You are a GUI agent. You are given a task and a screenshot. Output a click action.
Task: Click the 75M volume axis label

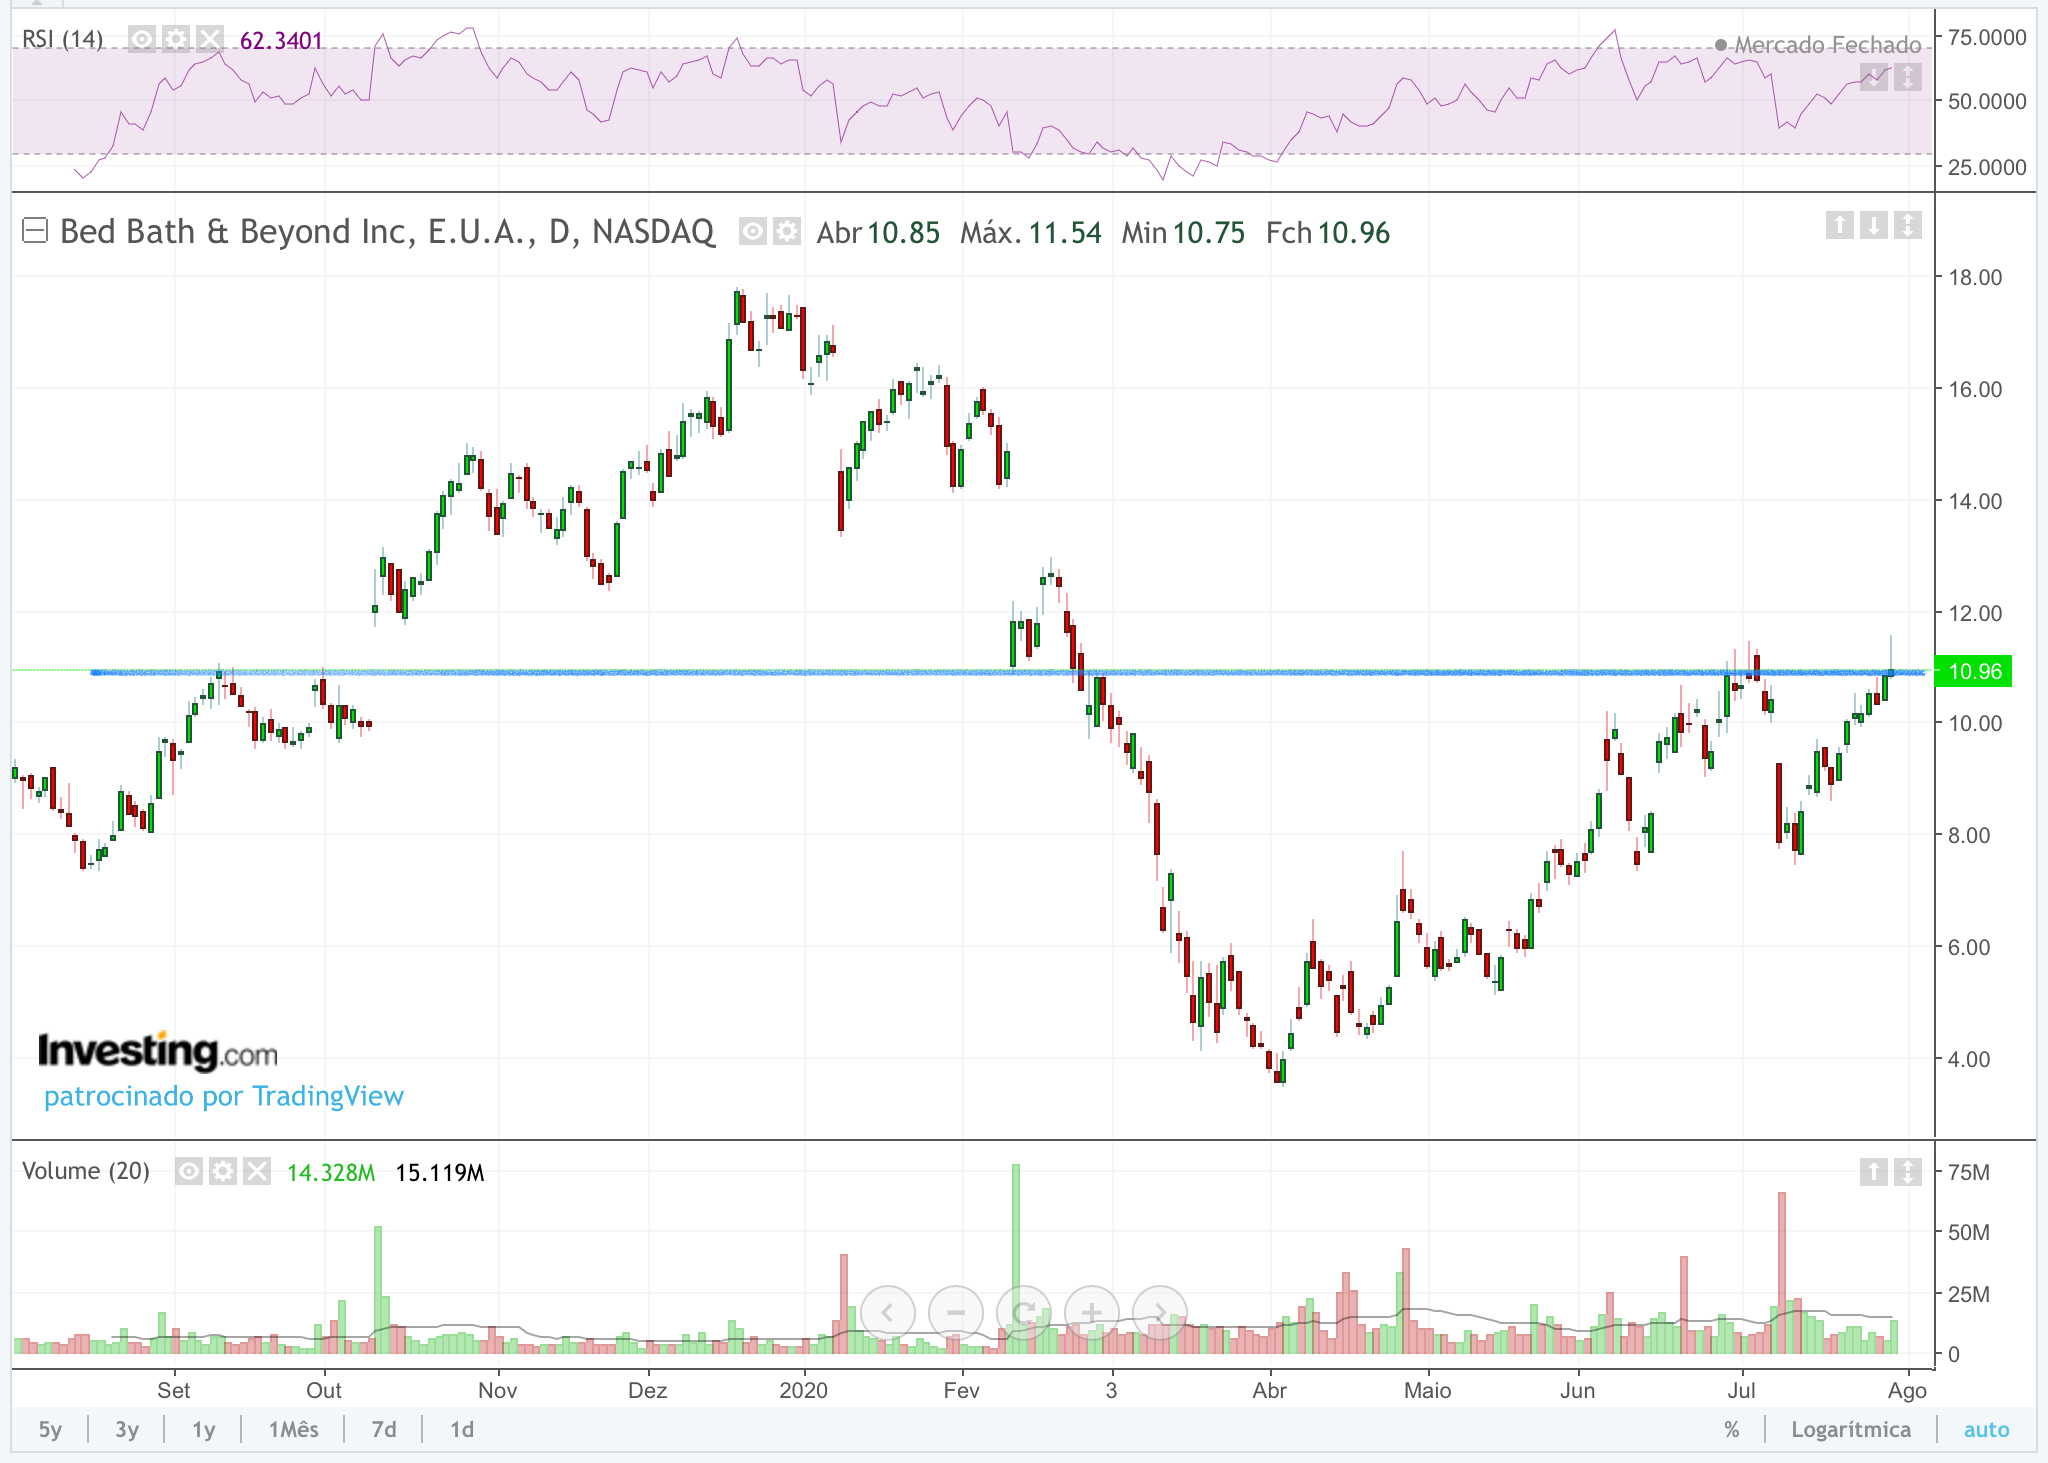click(x=1969, y=1172)
